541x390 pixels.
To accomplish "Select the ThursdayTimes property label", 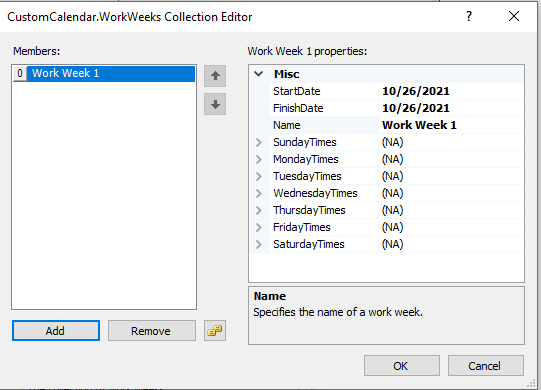I will coord(309,210).
